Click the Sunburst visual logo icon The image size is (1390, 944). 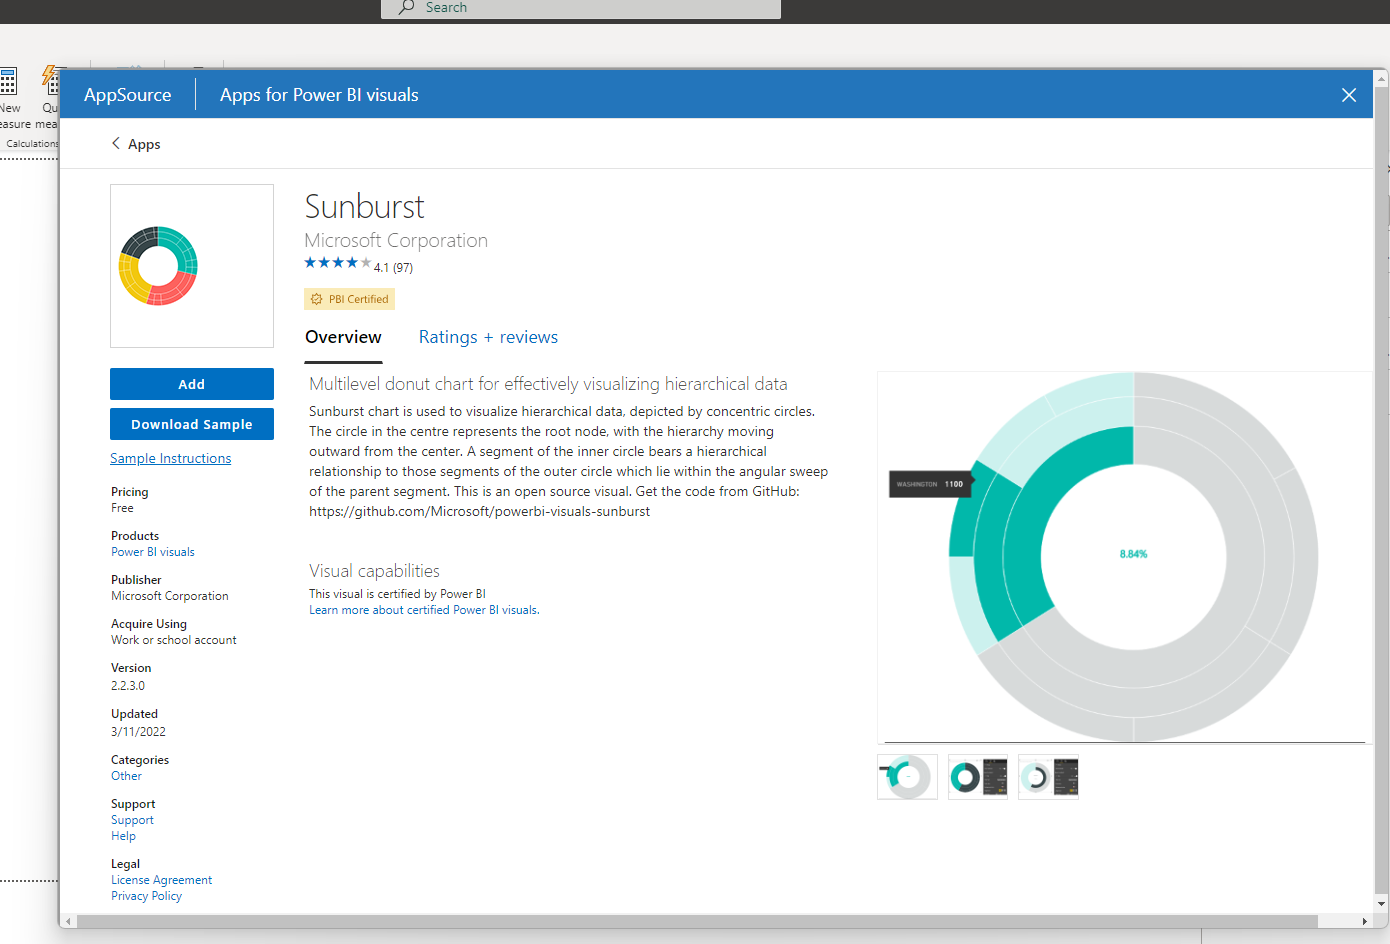pos(158,266)
